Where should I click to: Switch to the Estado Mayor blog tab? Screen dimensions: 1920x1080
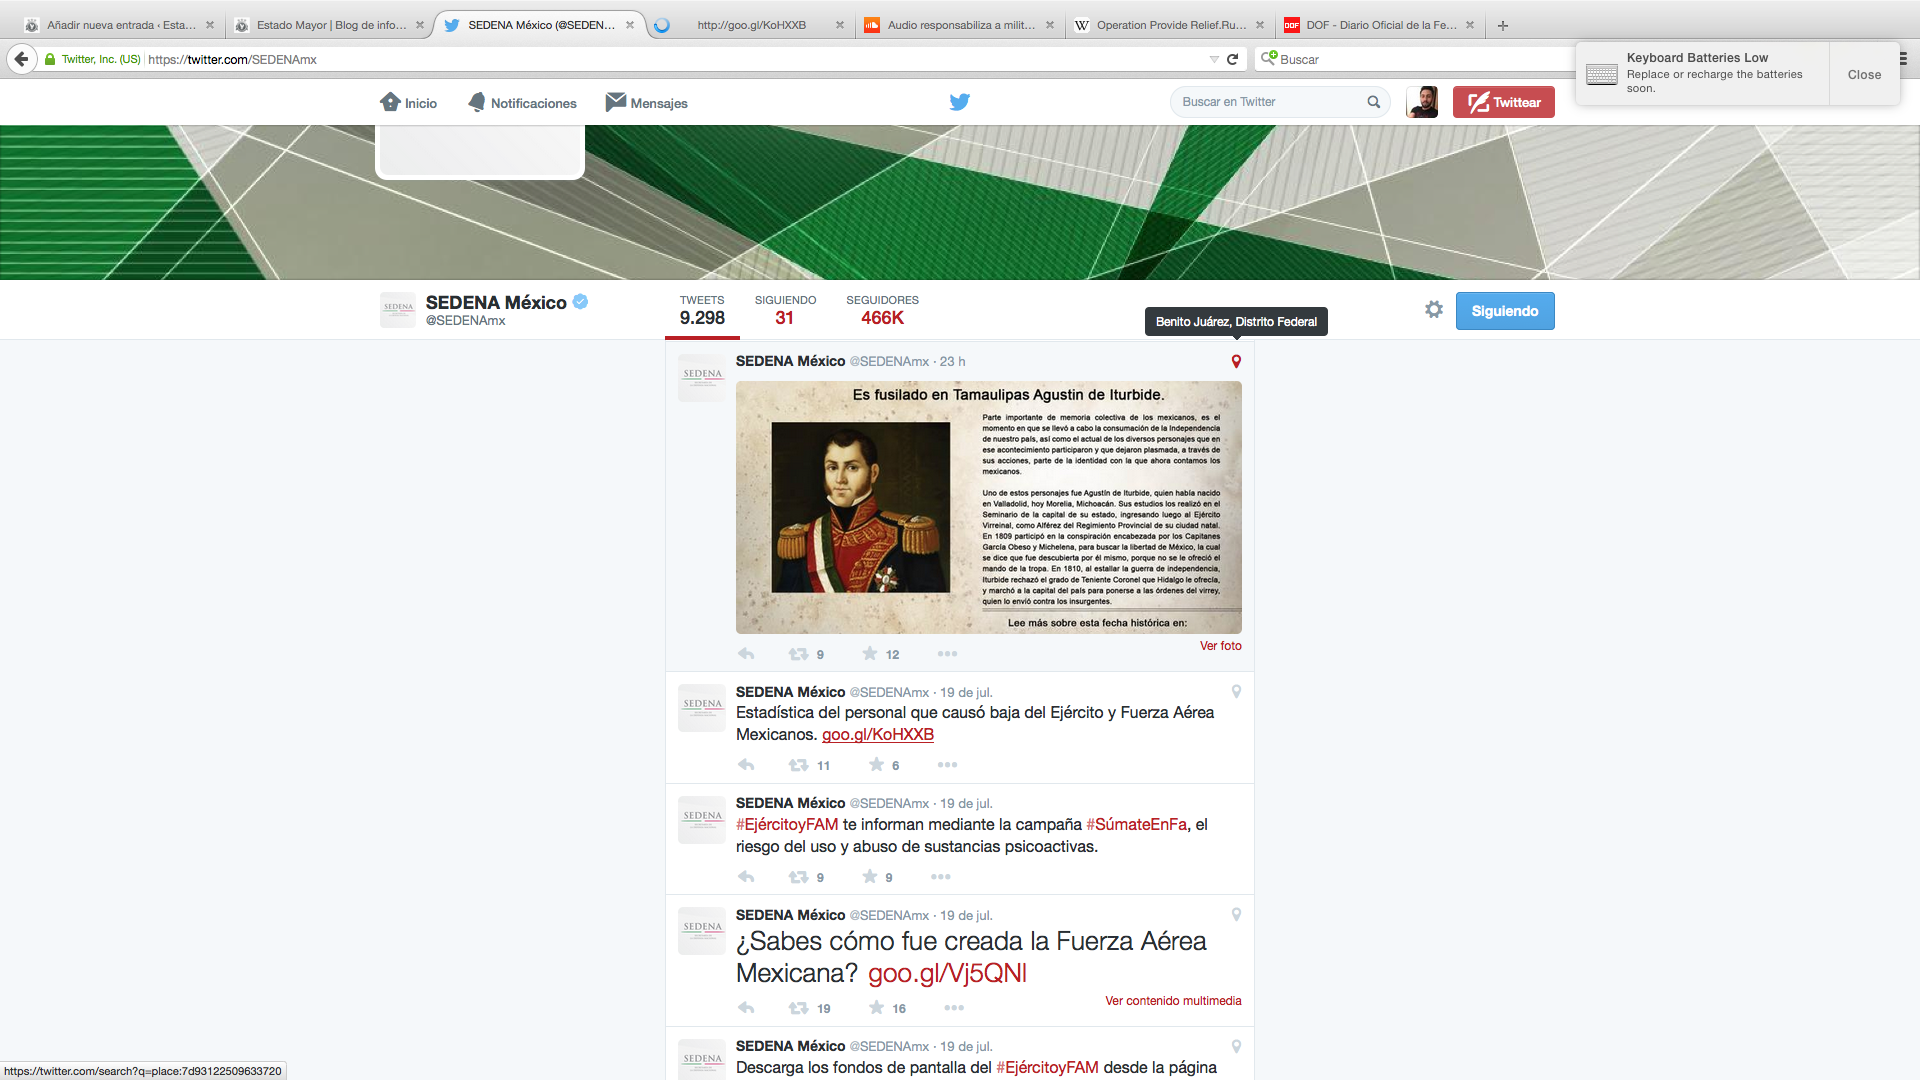pyautogui.click(x=330, y=25)
